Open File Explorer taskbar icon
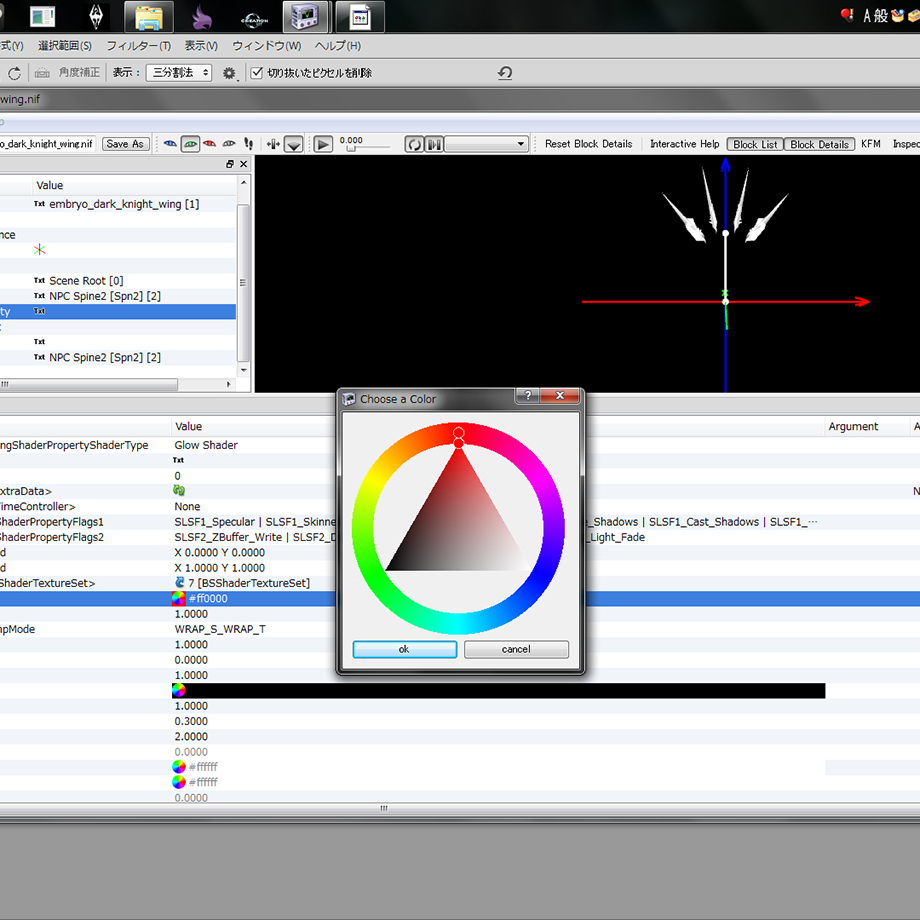Viewport: 920px width, 920px height. coord(148,16)
